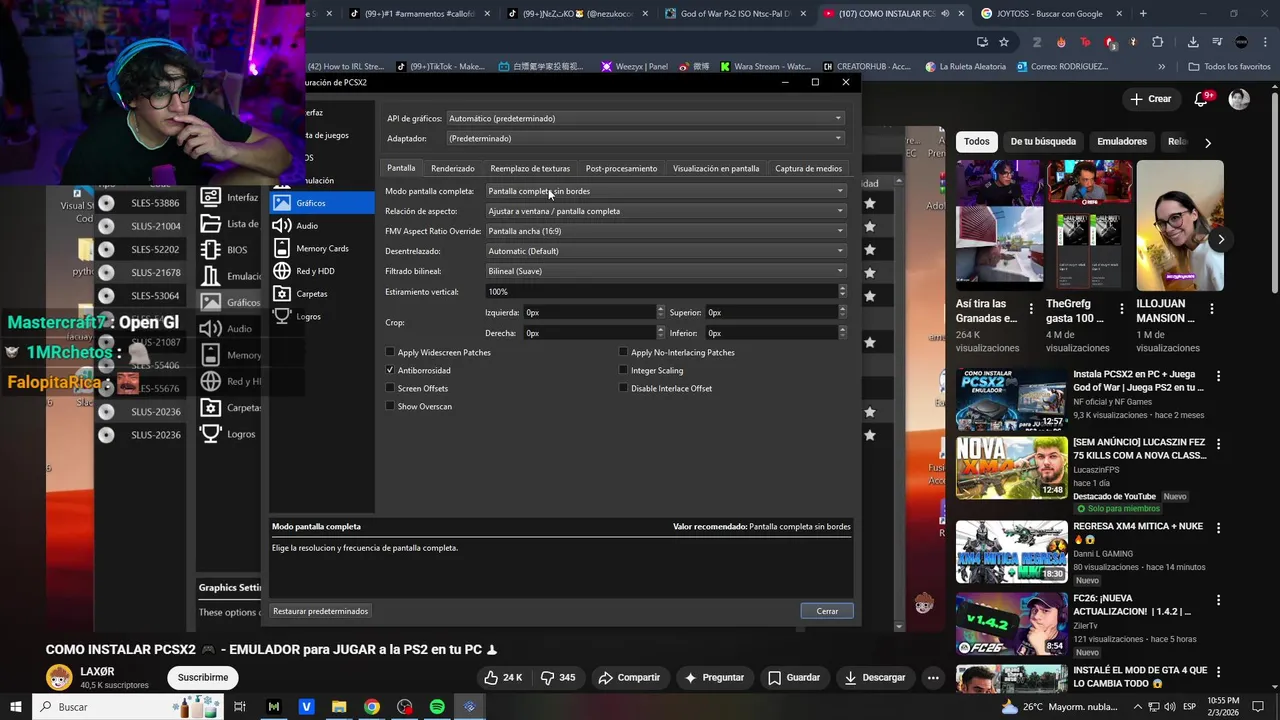Open Todos los favoritos bookmarks folder

pyautogui.click(x=1229, y=66)
